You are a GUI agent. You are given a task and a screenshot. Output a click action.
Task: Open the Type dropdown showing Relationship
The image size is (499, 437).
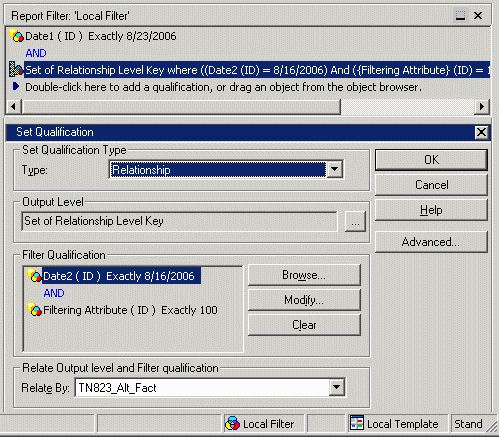[x=335, y=169]
